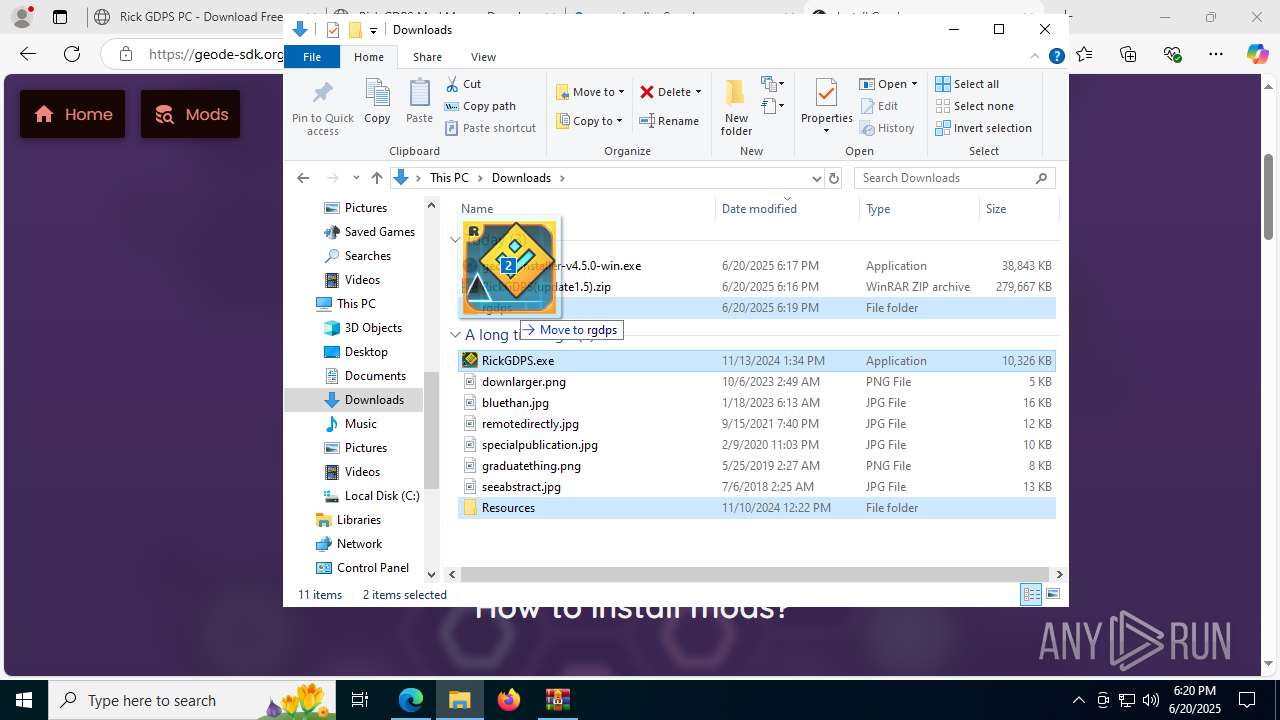Expand the Open dropdown arrow

click(914, 84)
